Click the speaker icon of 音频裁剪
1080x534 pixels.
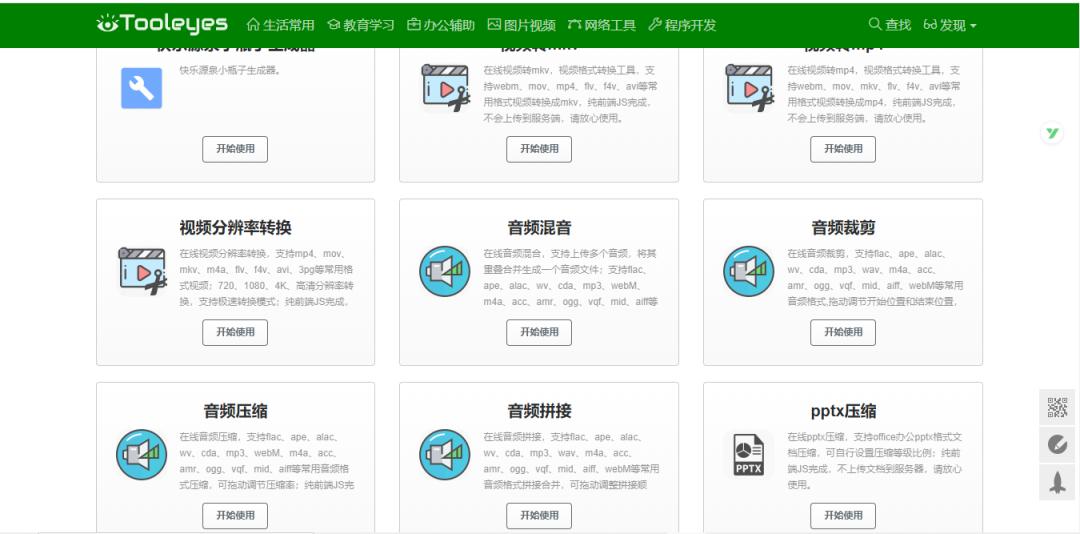[749, 271]
